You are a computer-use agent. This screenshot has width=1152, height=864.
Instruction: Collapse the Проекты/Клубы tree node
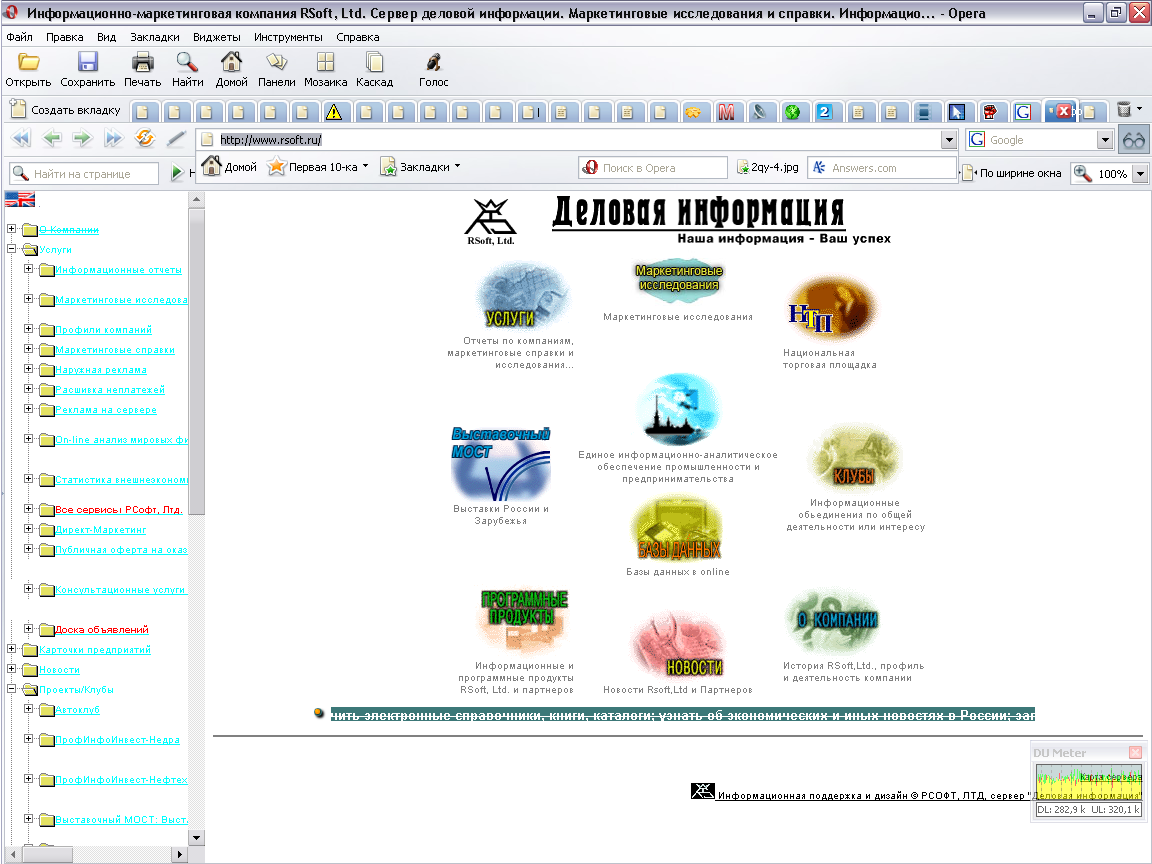pos(12,689)
